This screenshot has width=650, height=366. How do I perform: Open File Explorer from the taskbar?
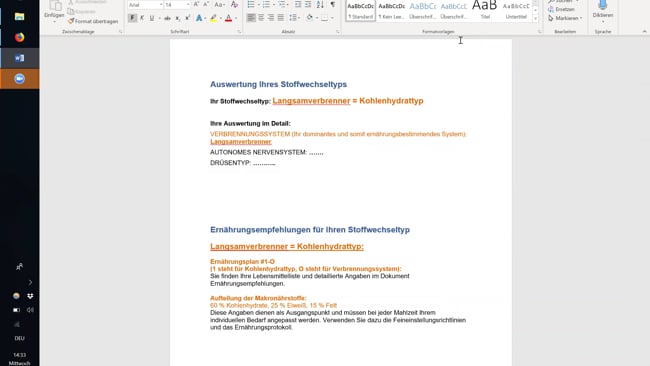(19, 17)
